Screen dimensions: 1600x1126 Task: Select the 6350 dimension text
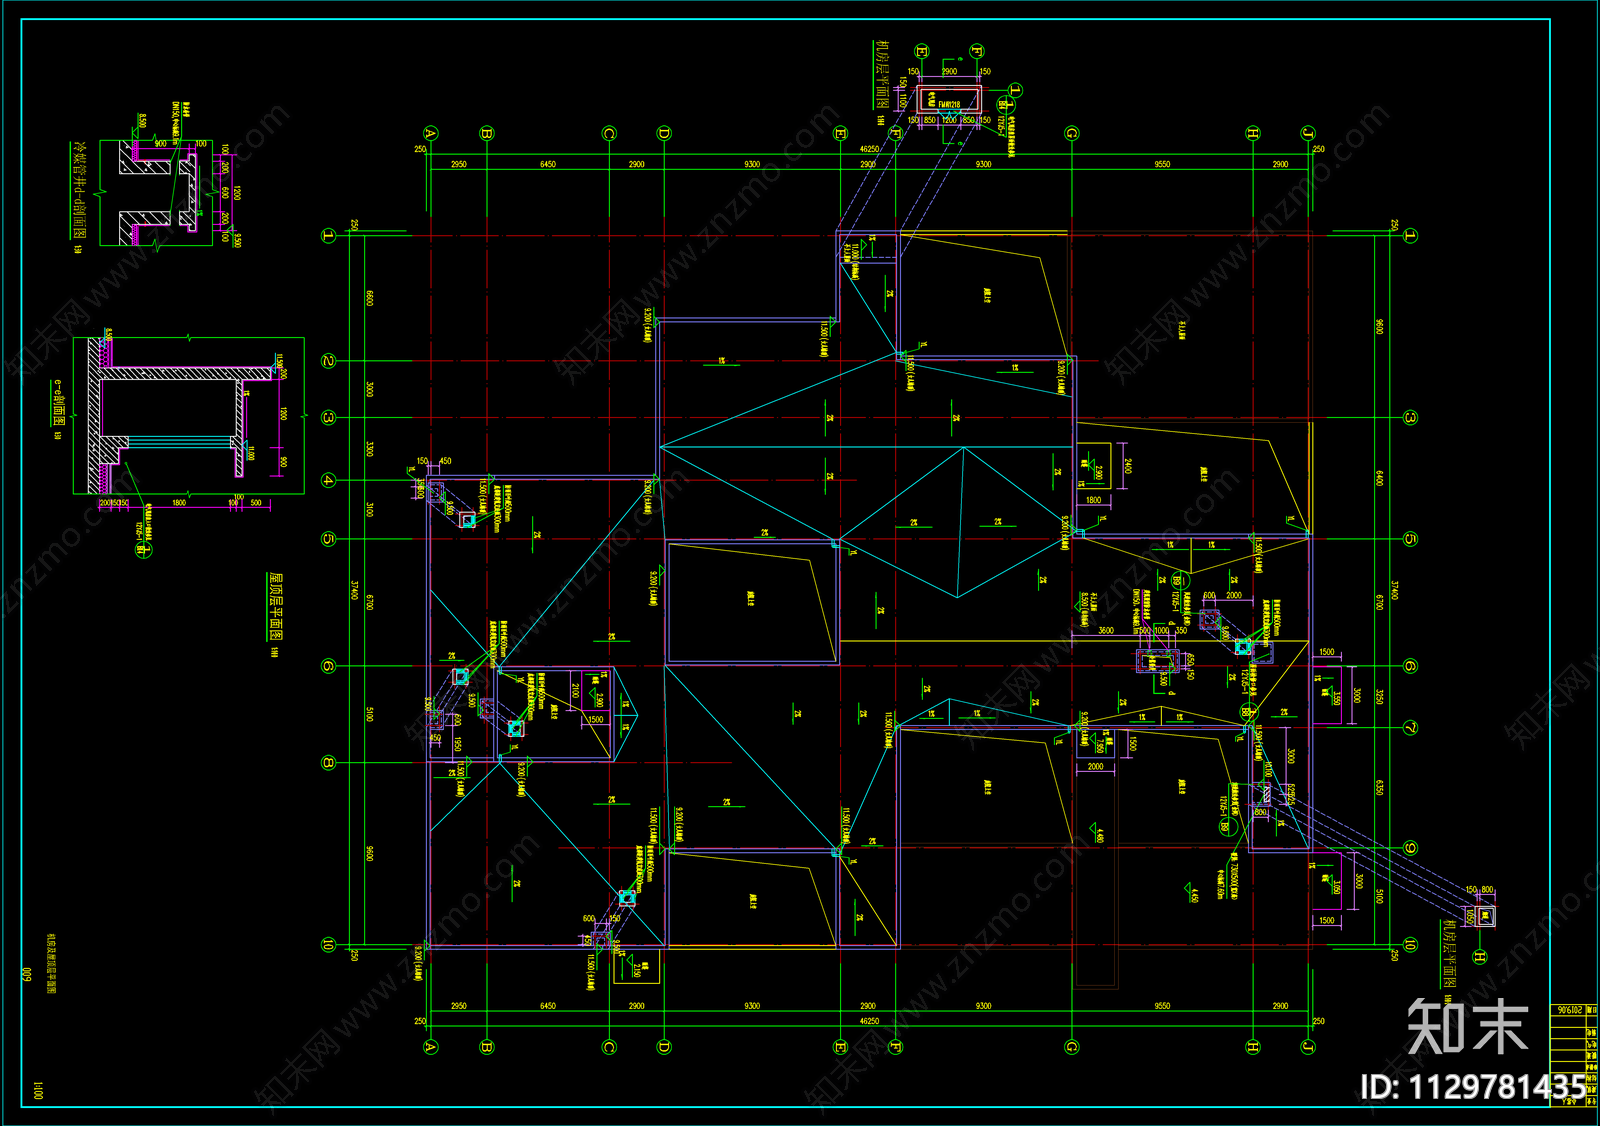(x=1379, y=788)
